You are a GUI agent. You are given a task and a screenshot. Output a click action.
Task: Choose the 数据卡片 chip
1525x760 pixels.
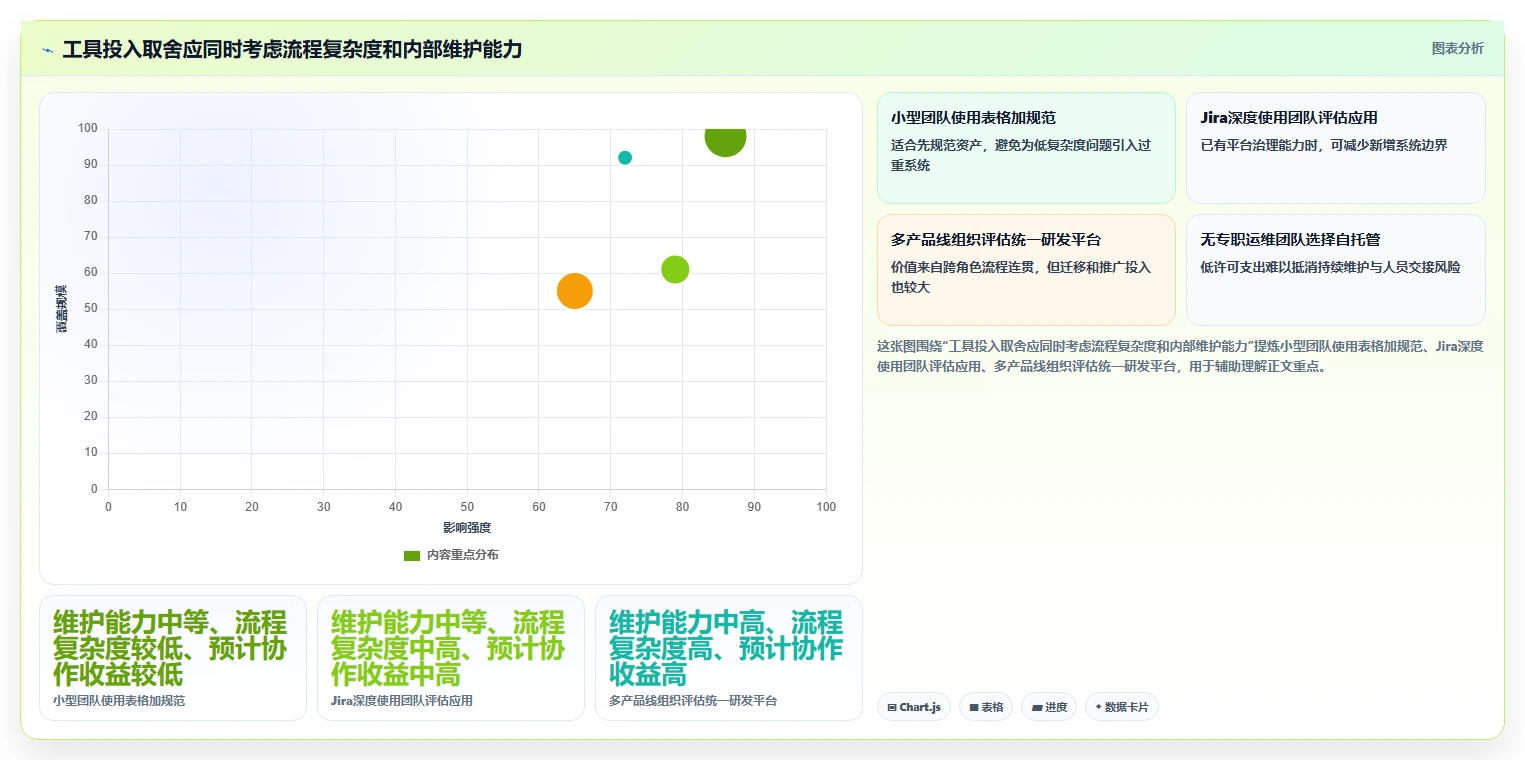pyautogui.click(x=1122, y=707)
